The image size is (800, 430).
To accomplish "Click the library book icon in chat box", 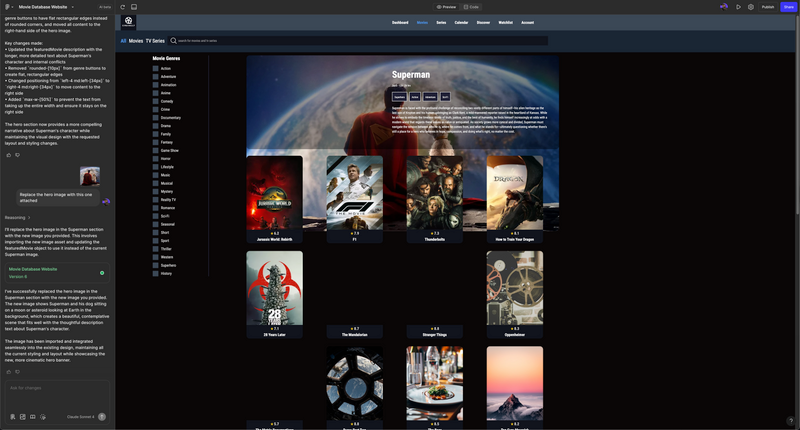I will (x=33, y=417).
